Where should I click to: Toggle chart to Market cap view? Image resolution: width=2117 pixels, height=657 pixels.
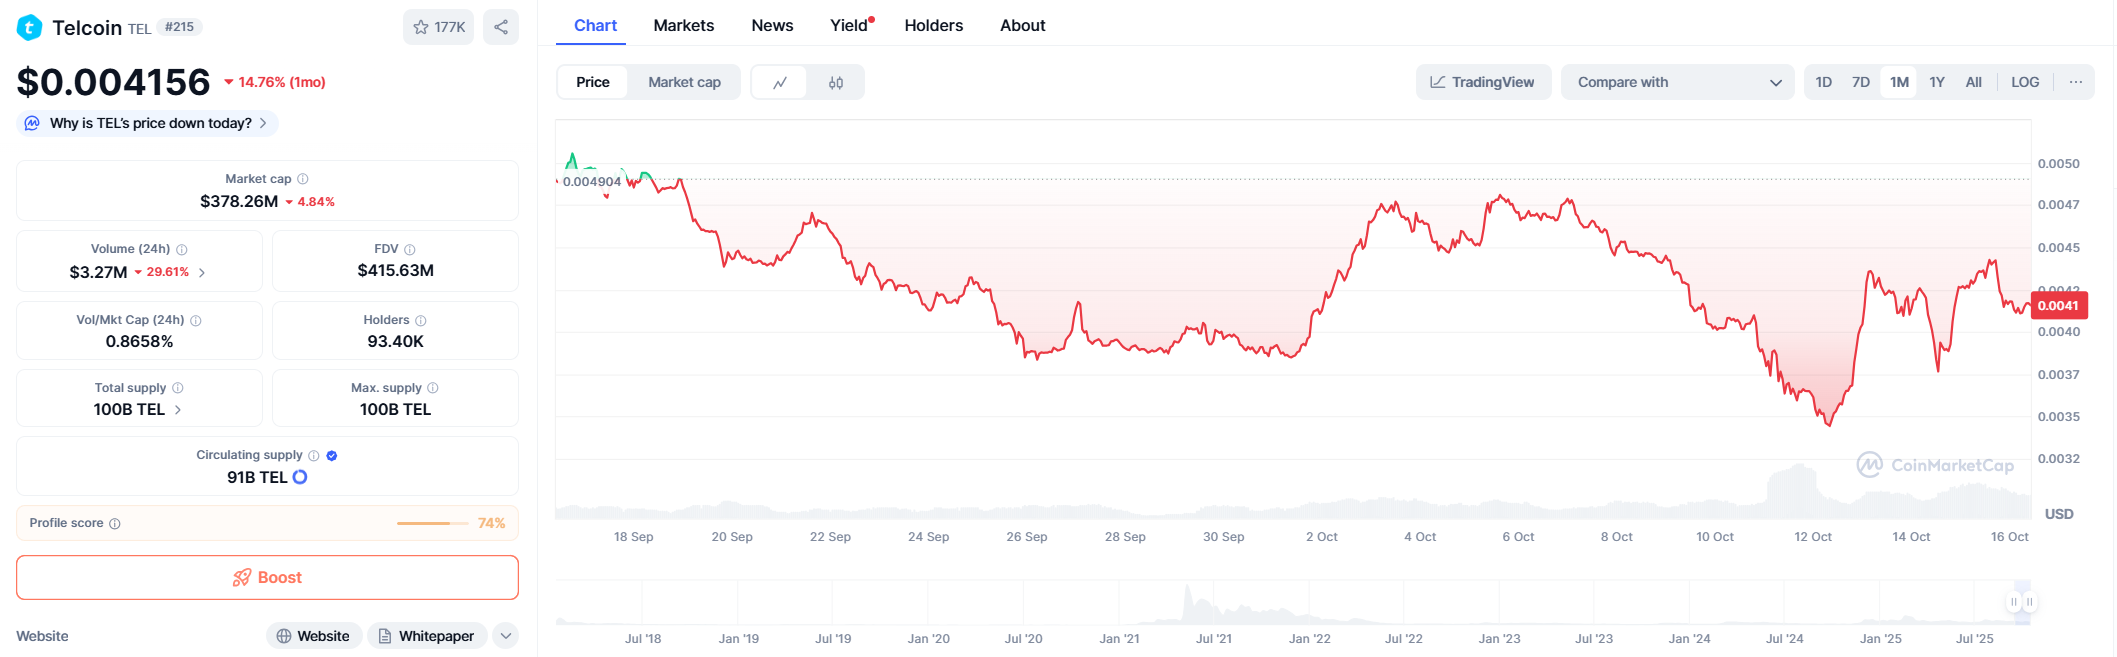point(684,83)
